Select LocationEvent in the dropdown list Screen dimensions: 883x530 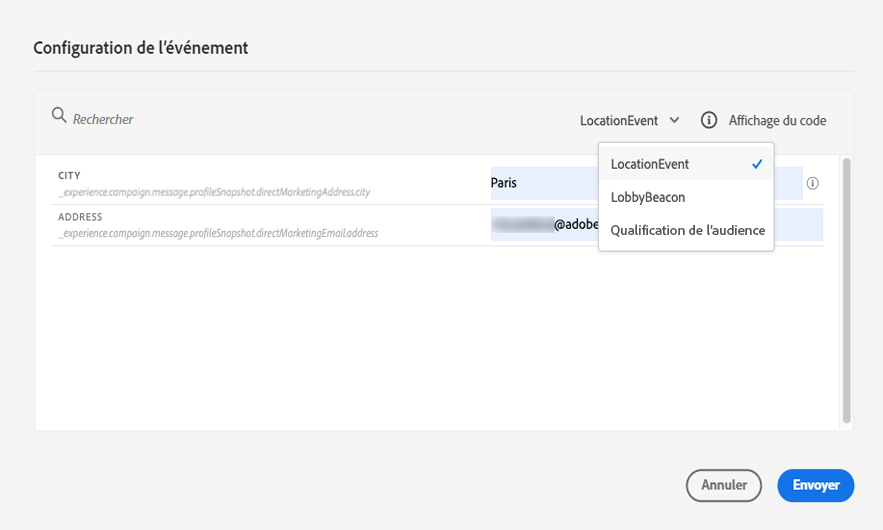click(650, 164)
